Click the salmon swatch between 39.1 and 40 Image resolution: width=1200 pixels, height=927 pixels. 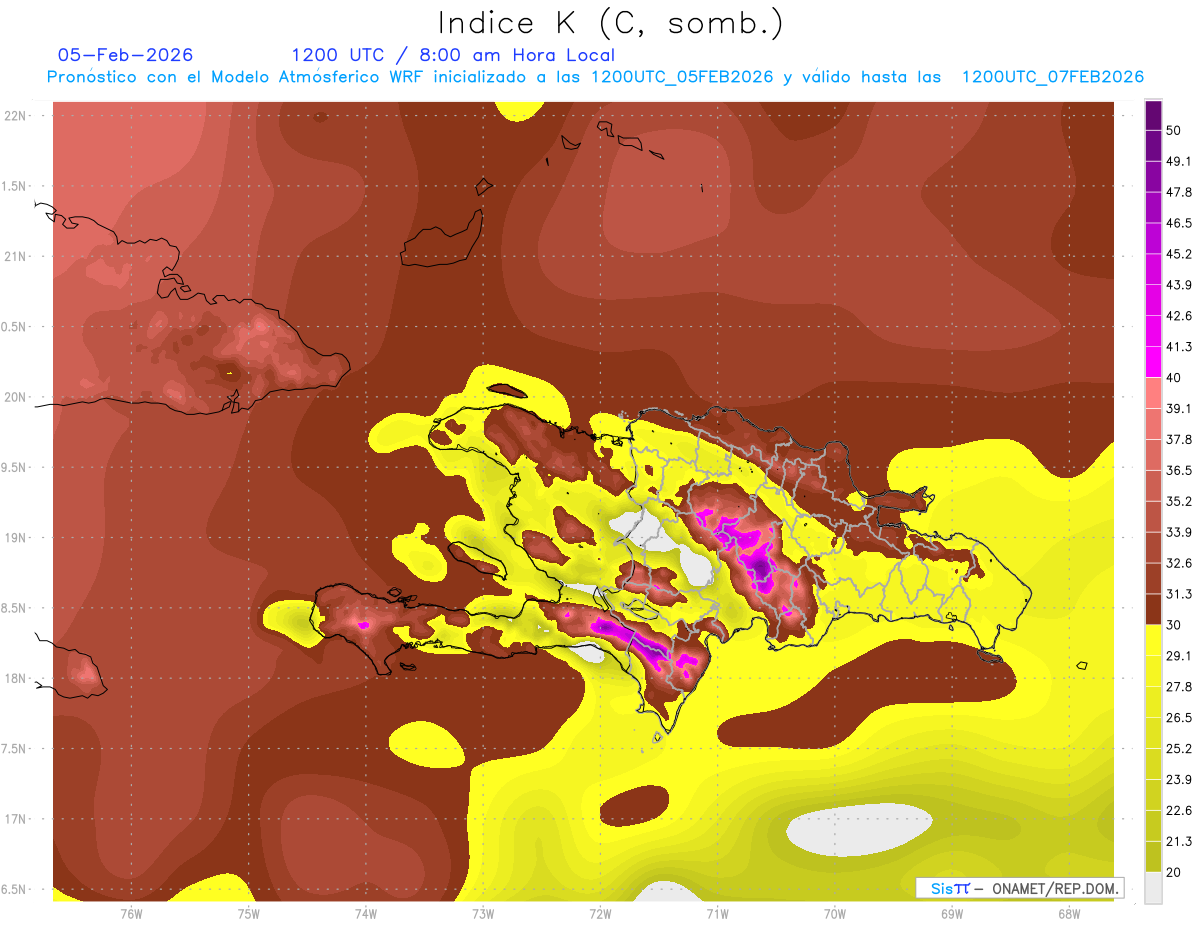(1153, 392)
